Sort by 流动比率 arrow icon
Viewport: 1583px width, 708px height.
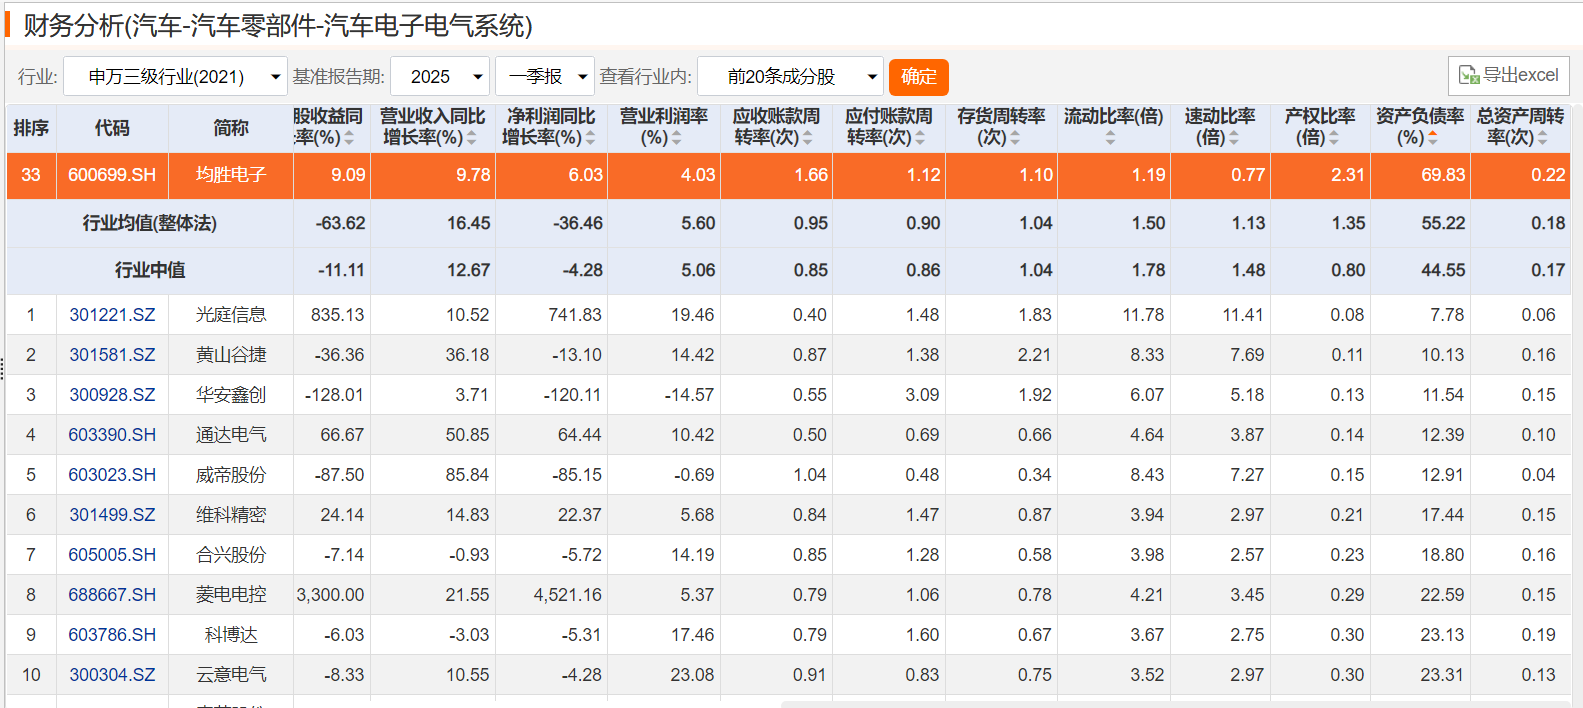point(1110,138)
